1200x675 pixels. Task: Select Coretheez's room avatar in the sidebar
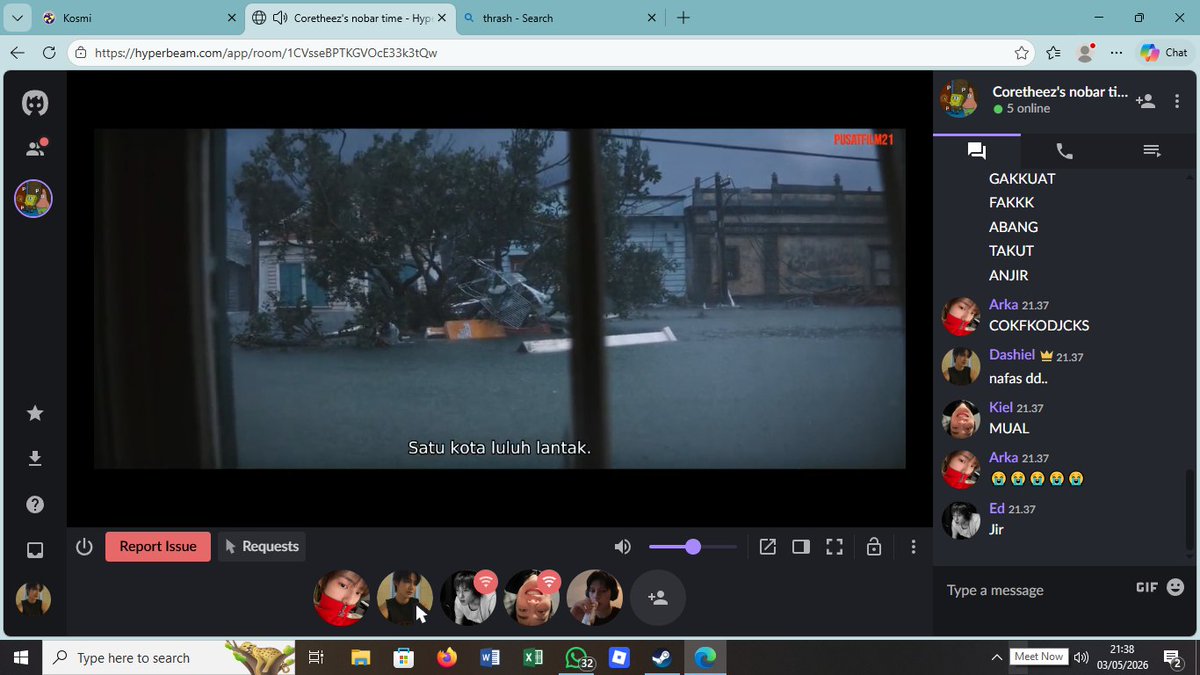(33, 199)
